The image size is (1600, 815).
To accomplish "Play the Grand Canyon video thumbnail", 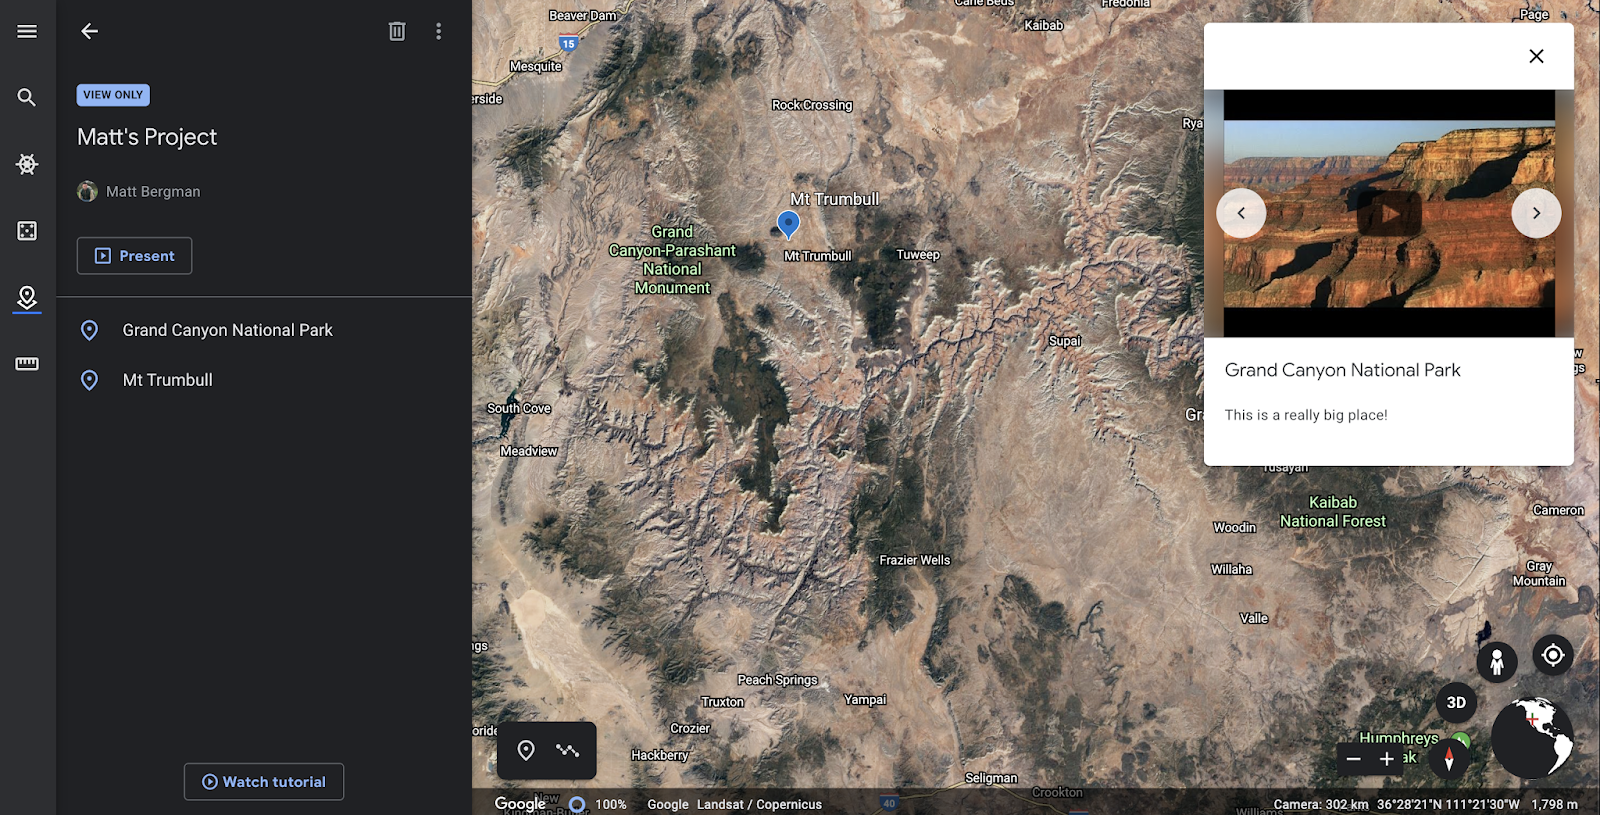I will pyautogui.click(x=1389, y=214).
